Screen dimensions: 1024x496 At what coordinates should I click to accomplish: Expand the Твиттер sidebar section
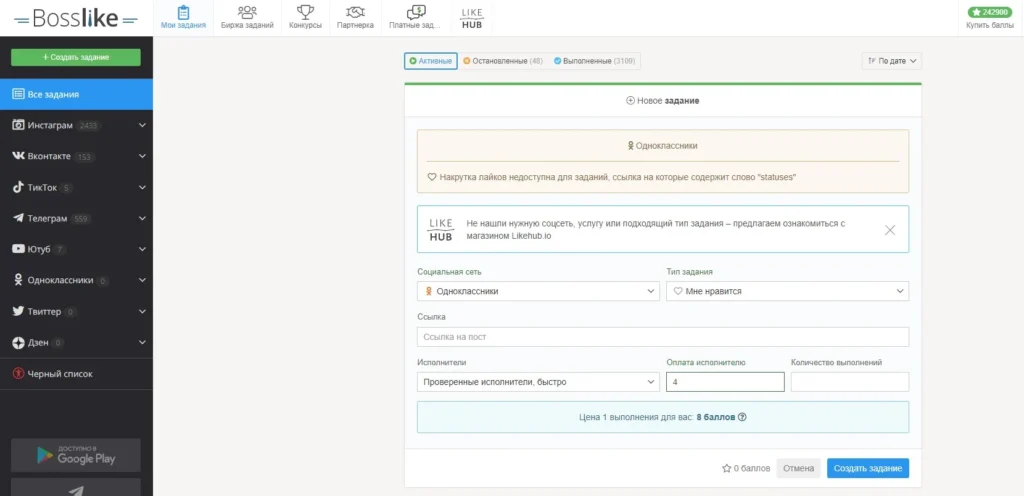coord(142,312)
